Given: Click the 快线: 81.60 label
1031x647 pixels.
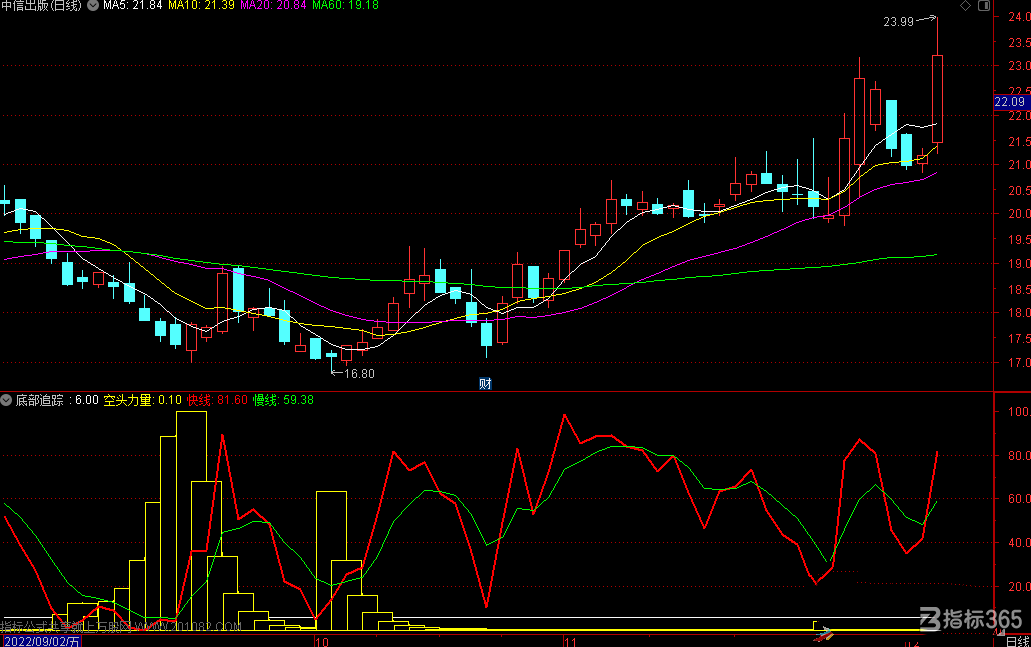Looking at the screenshot, I should 217,400.
